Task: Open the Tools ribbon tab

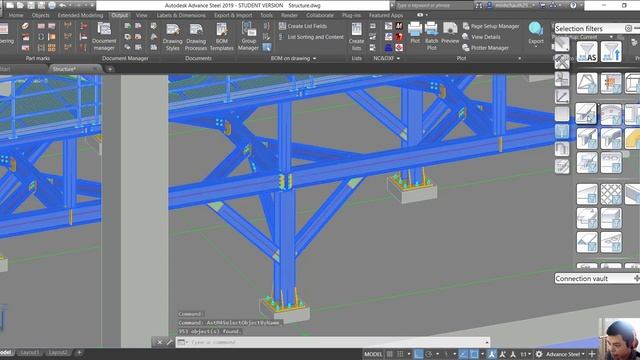Action: 266,15
